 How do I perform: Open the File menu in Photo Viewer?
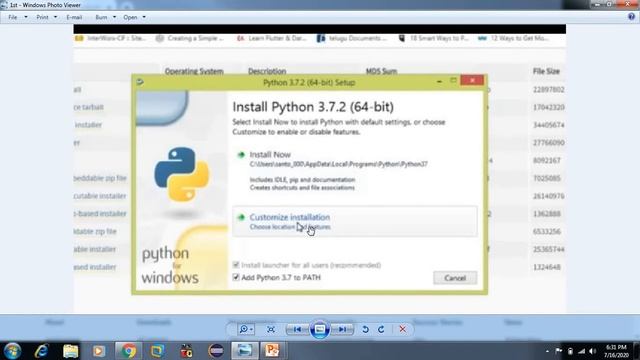pos(13,18)
